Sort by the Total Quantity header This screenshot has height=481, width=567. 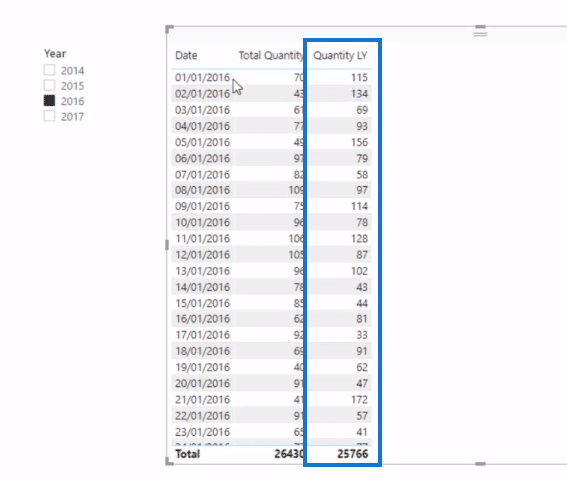[x=271, y=55]
